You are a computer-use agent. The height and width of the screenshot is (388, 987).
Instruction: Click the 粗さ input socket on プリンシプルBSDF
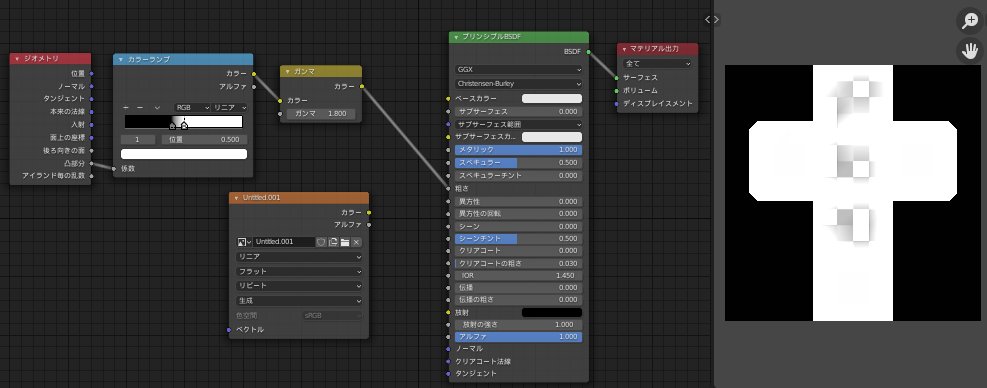[448, 188]
